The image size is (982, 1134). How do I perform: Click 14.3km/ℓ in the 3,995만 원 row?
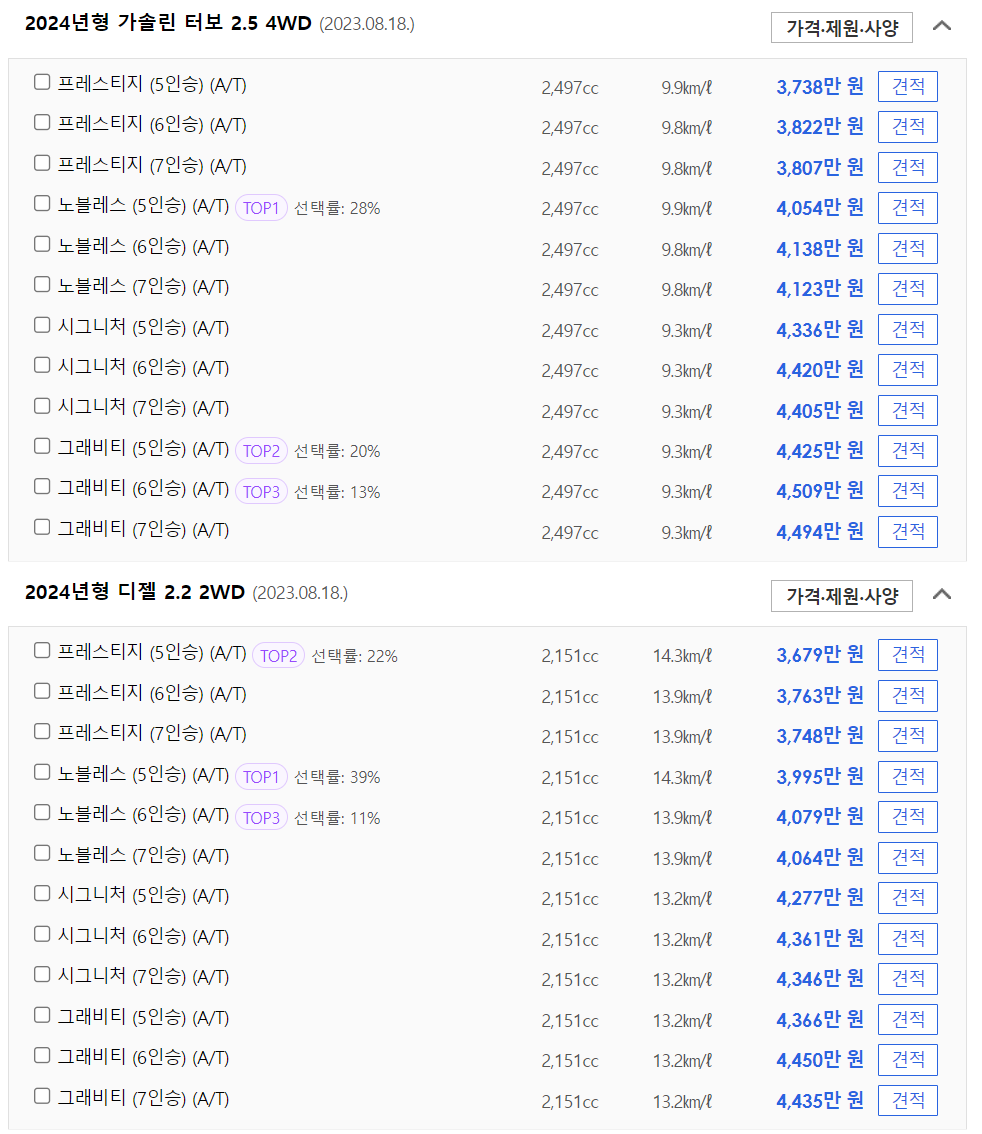pos(682,778)
